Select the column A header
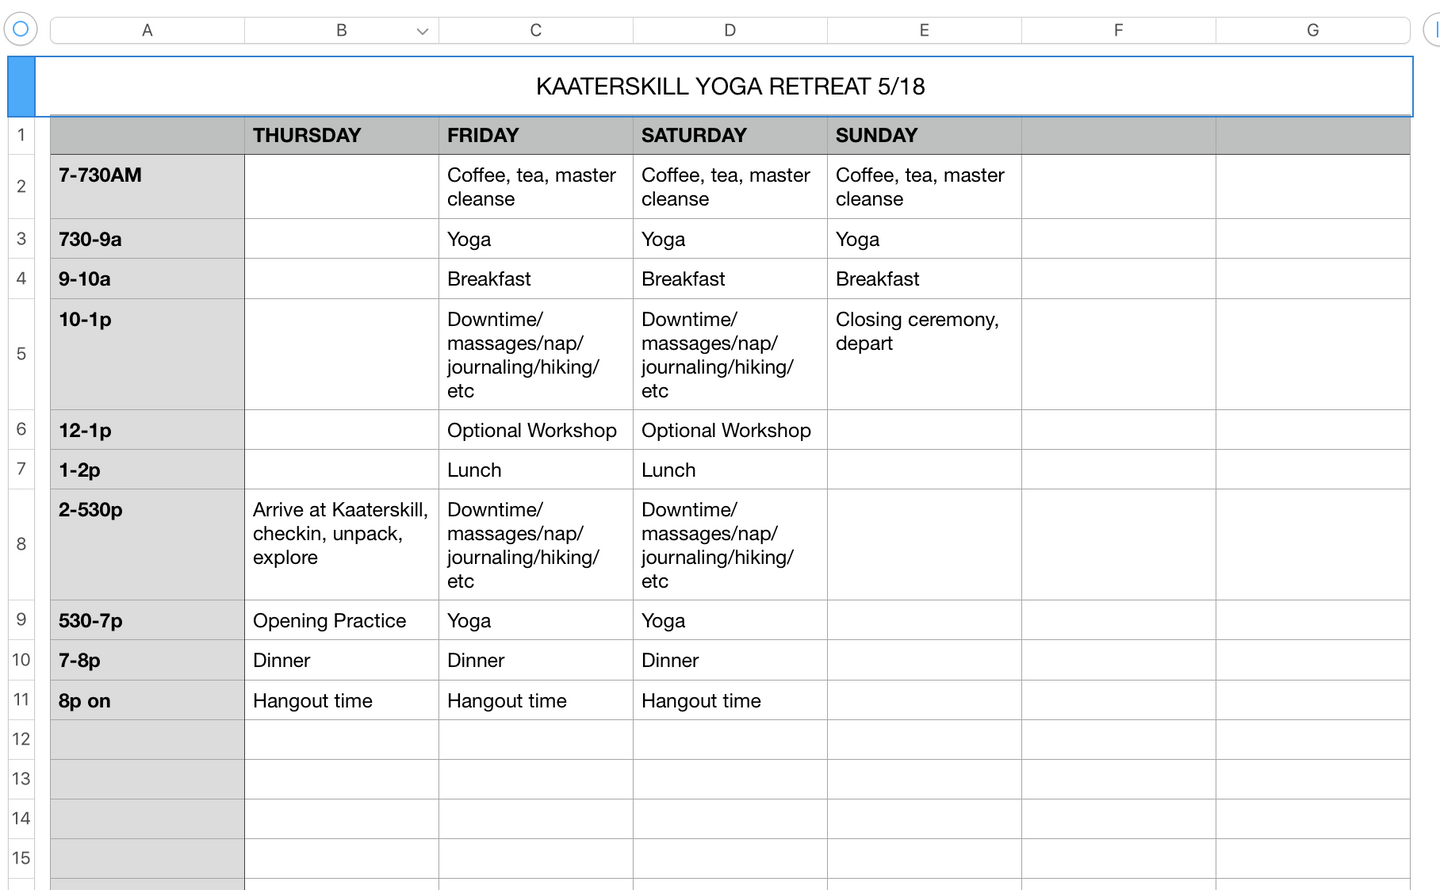 point(147,30)
